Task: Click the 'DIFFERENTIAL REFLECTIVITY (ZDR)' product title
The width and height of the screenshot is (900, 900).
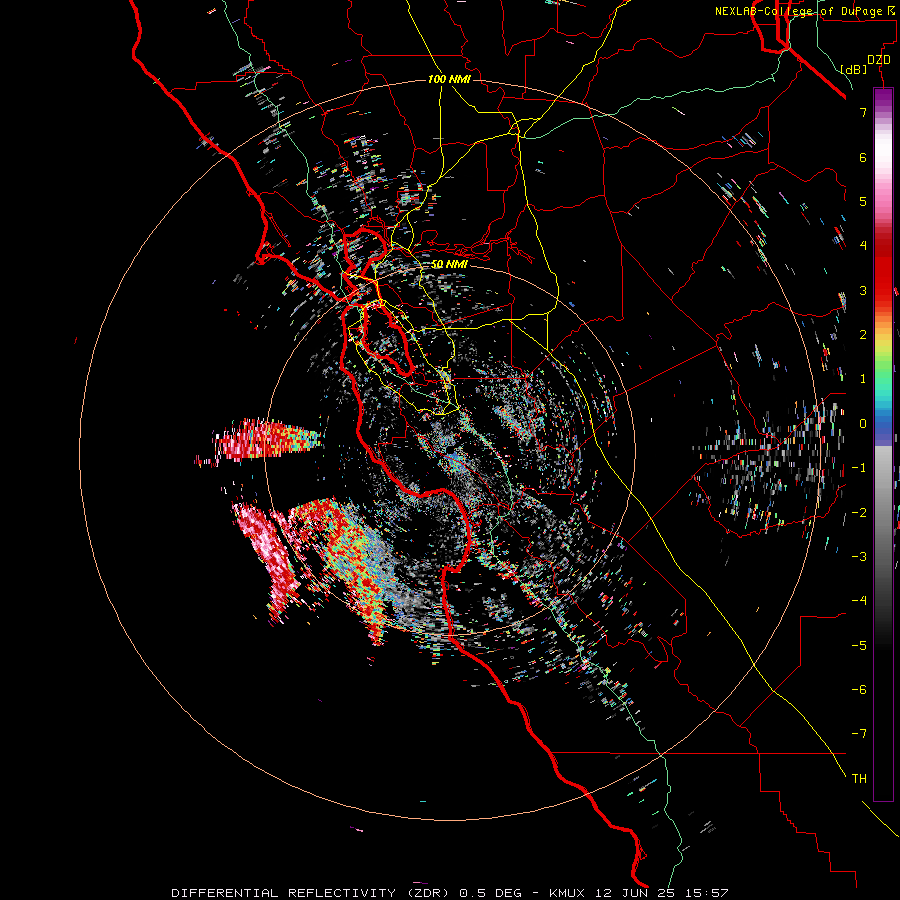Action: click(313, 893)
